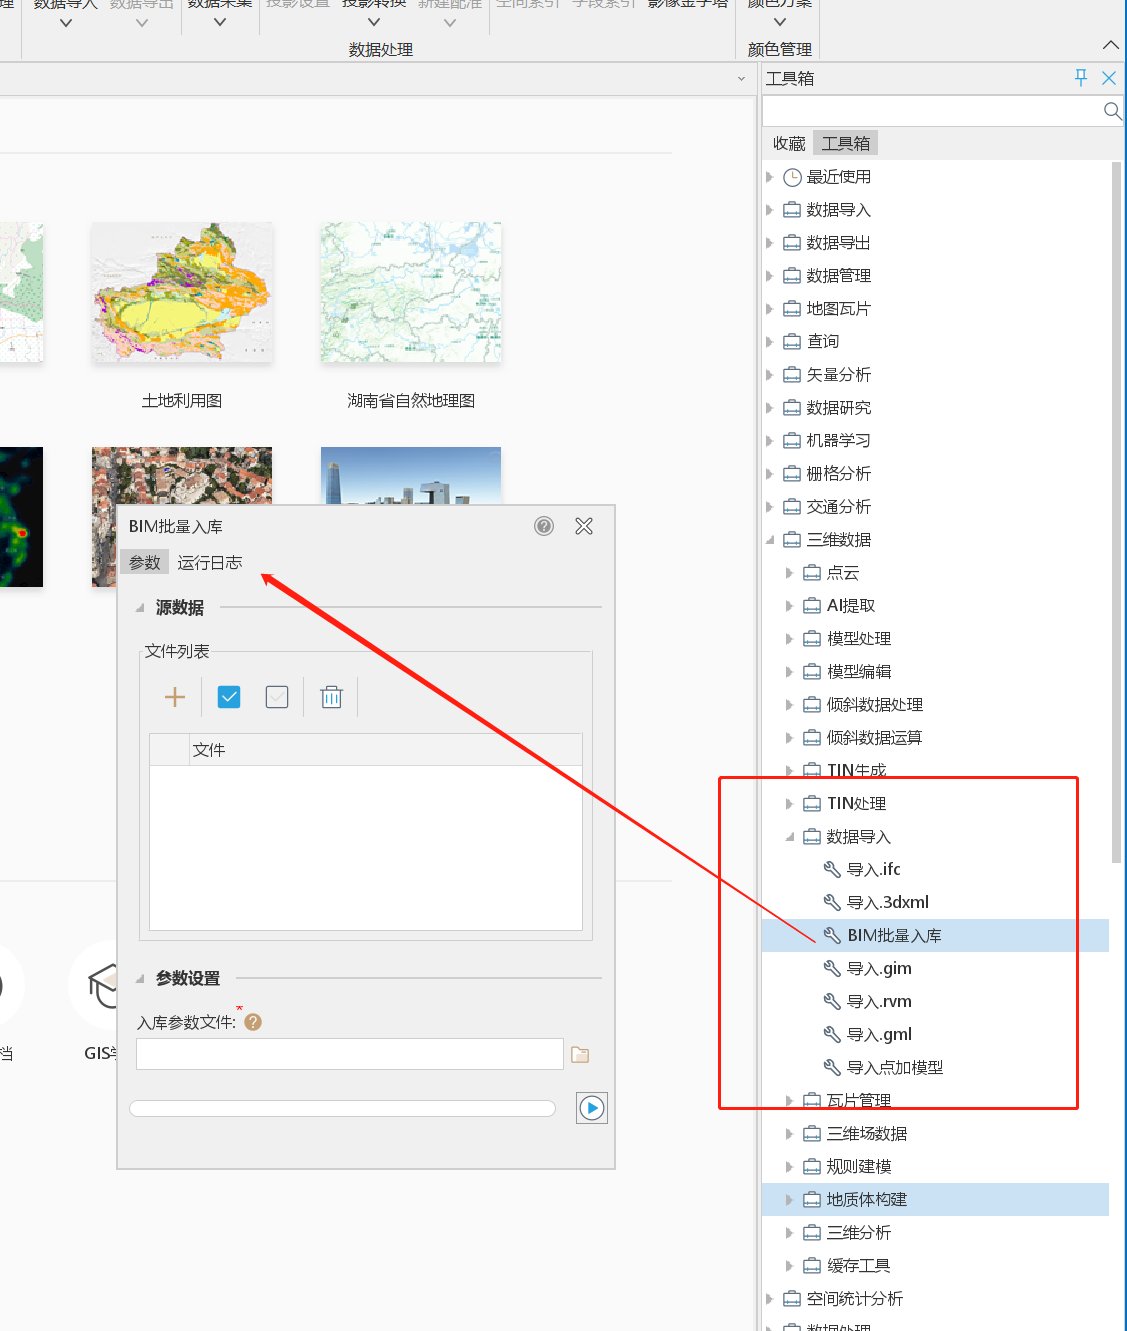Select the 导入.ifc tool
1127x1331 pixels.
coord(873,870)
